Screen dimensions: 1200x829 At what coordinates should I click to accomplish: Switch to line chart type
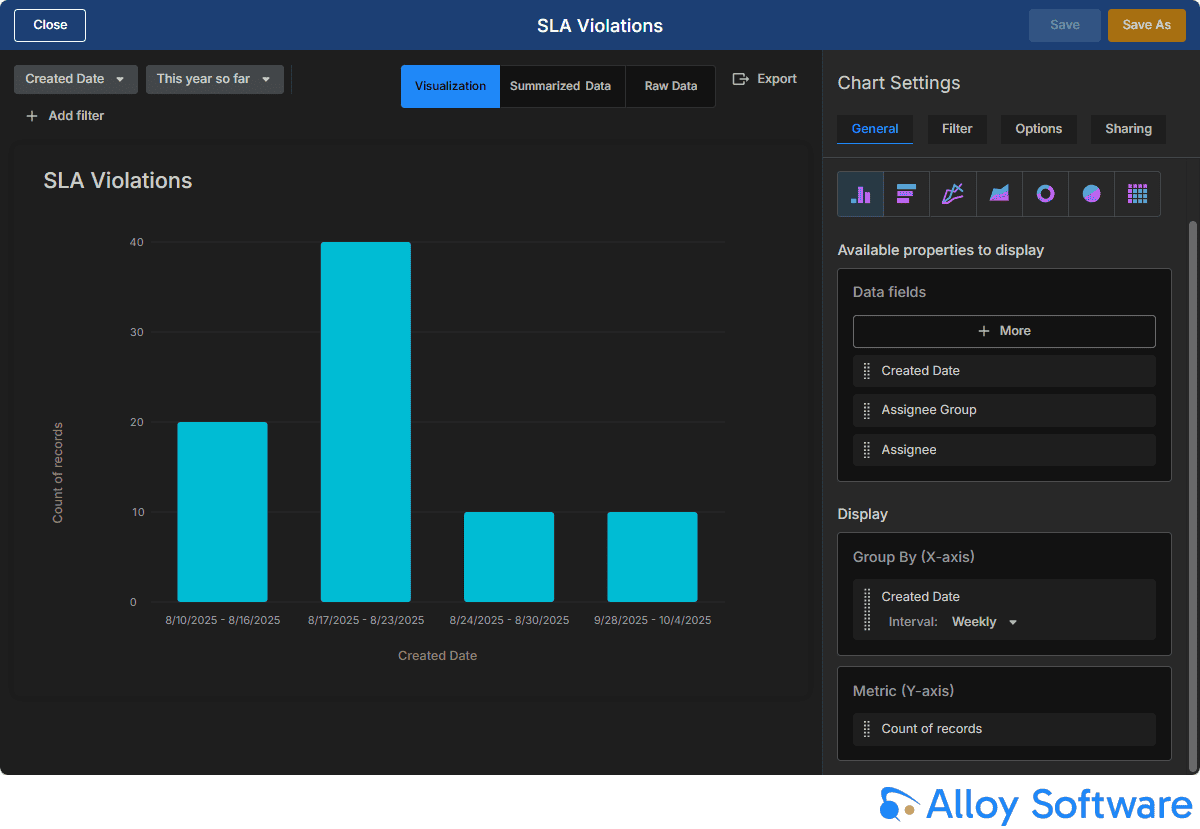coord(952,194)
